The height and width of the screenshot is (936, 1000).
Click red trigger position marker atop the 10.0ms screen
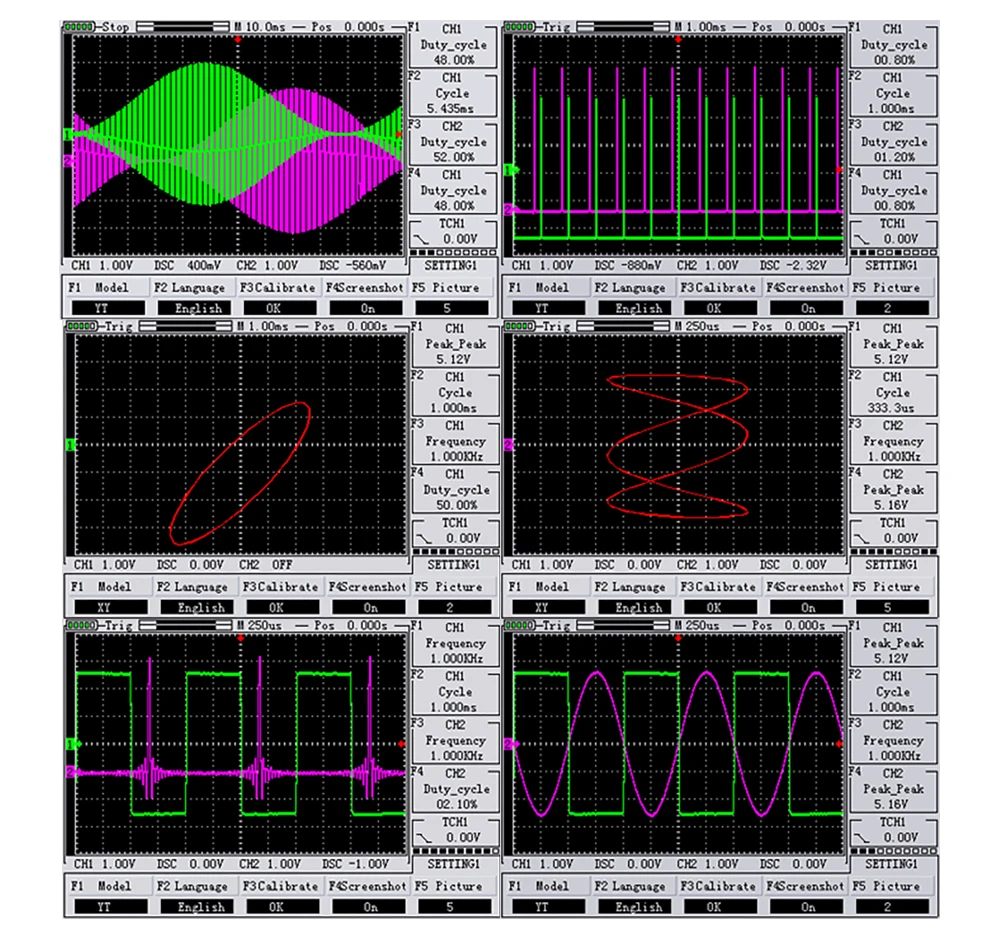point(238,40)
